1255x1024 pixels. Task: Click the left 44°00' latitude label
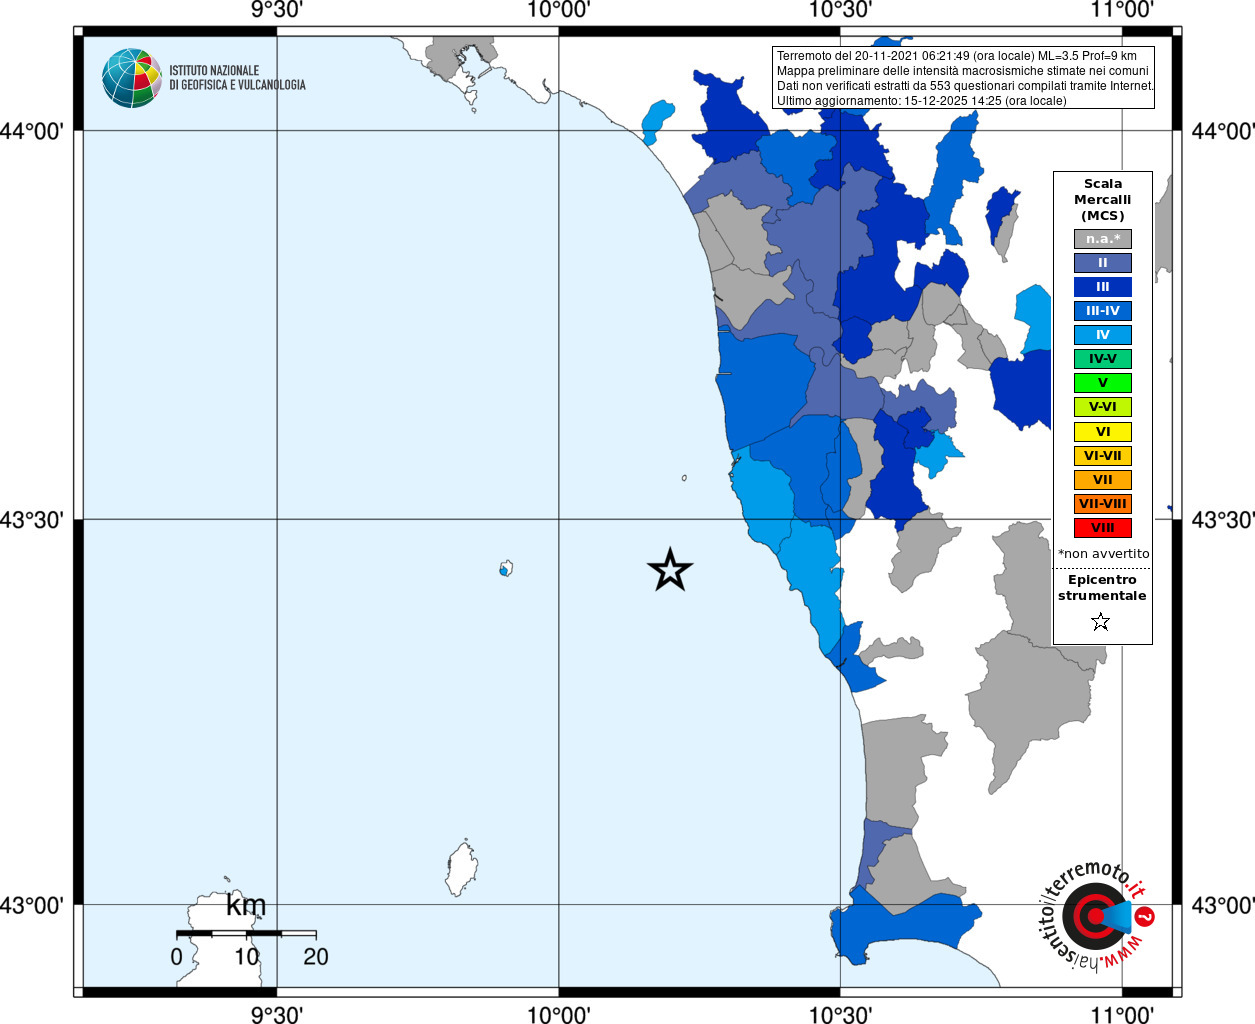(x=32, y=131)
